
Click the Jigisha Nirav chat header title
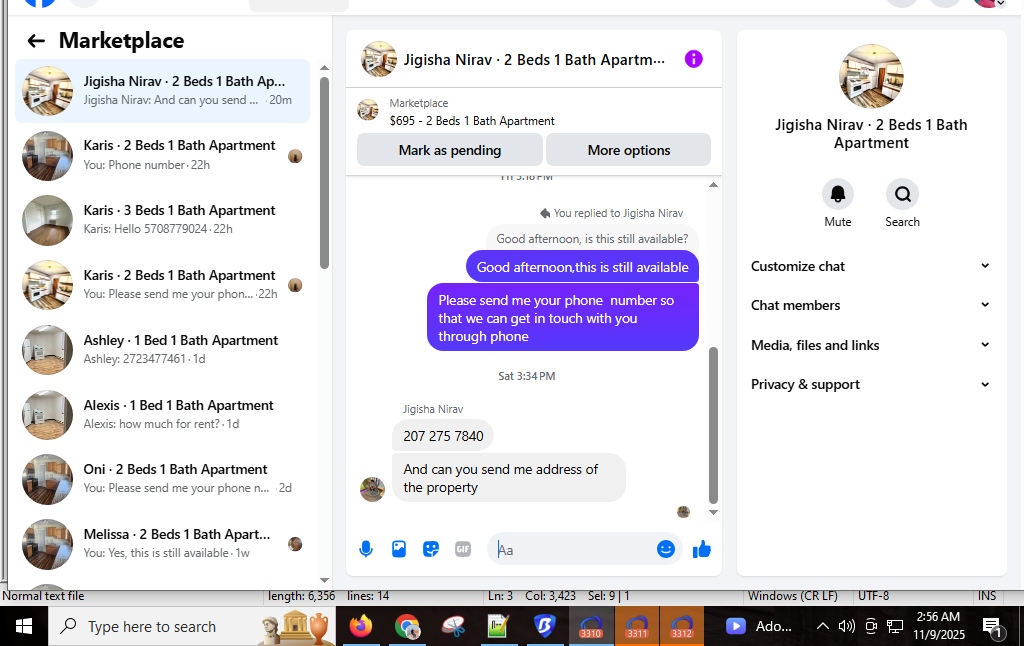[534, 60]
